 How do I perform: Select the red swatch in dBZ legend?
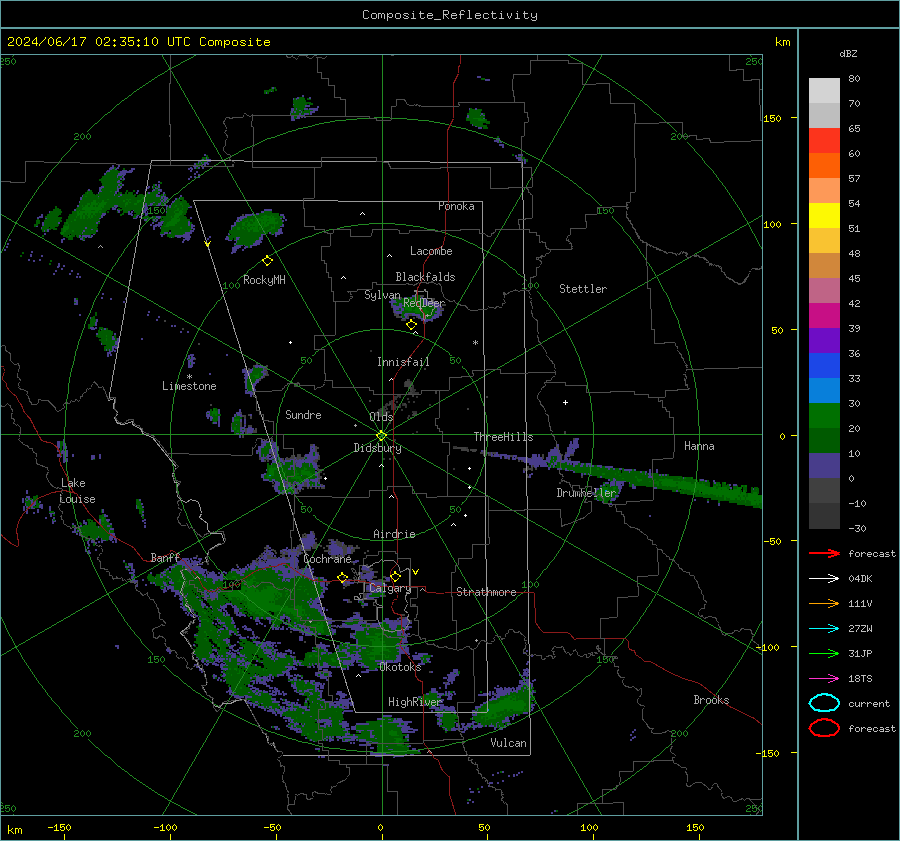click(824, 140)
